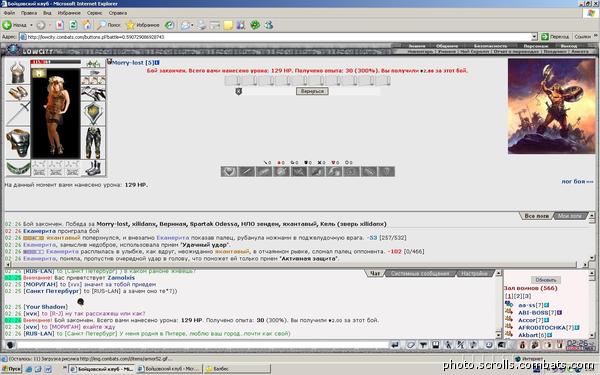
Task: Open the Сервис menu
Action: (94, 13)
